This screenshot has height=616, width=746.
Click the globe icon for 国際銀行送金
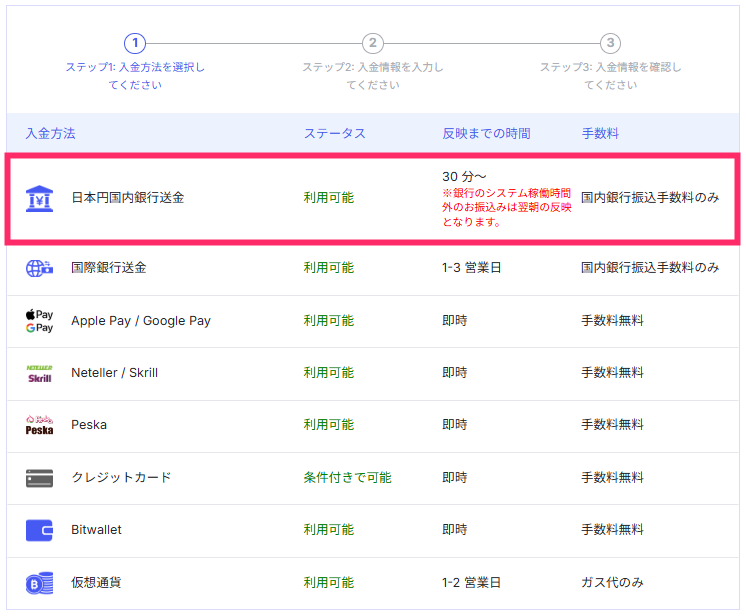tap(39, 268)
